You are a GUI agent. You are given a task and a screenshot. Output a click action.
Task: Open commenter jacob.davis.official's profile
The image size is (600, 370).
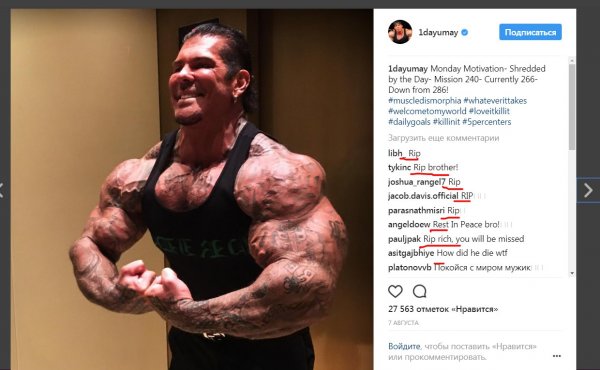click(x=423, y=196)
